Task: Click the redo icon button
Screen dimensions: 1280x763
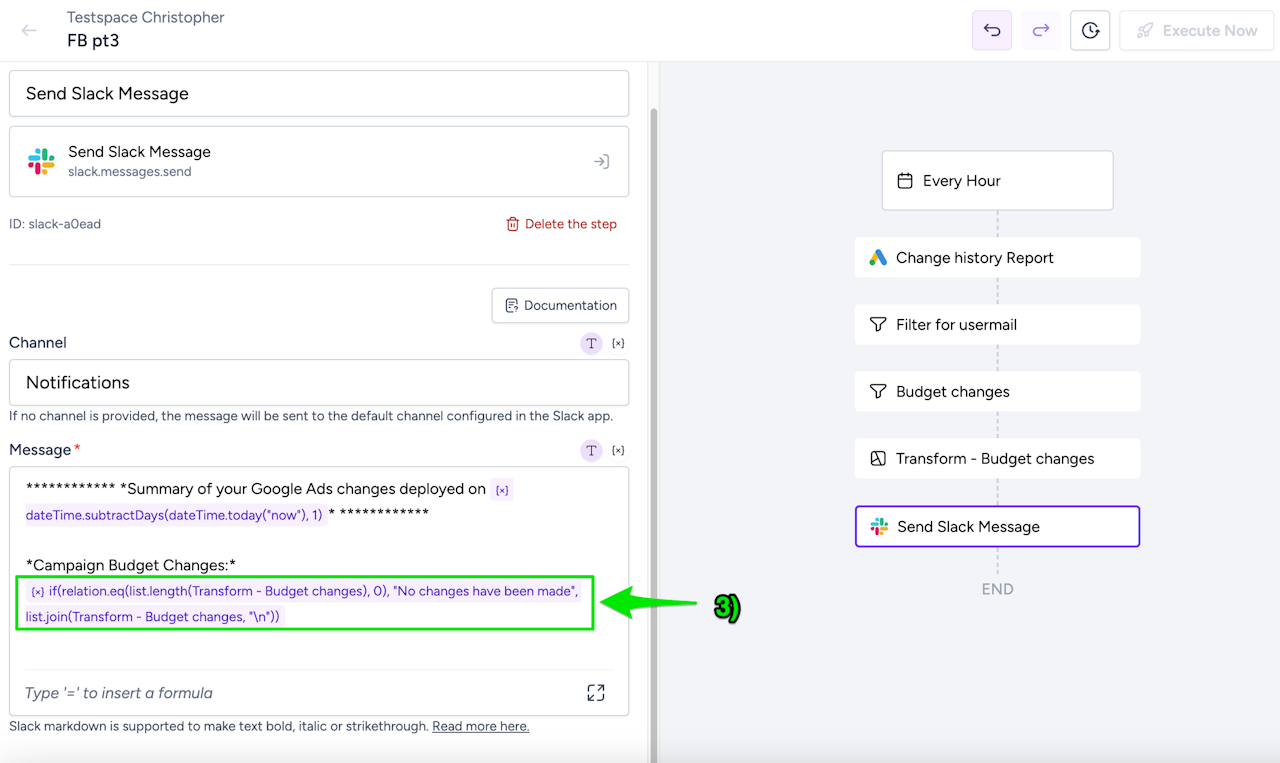Action: coord(1041,31)
